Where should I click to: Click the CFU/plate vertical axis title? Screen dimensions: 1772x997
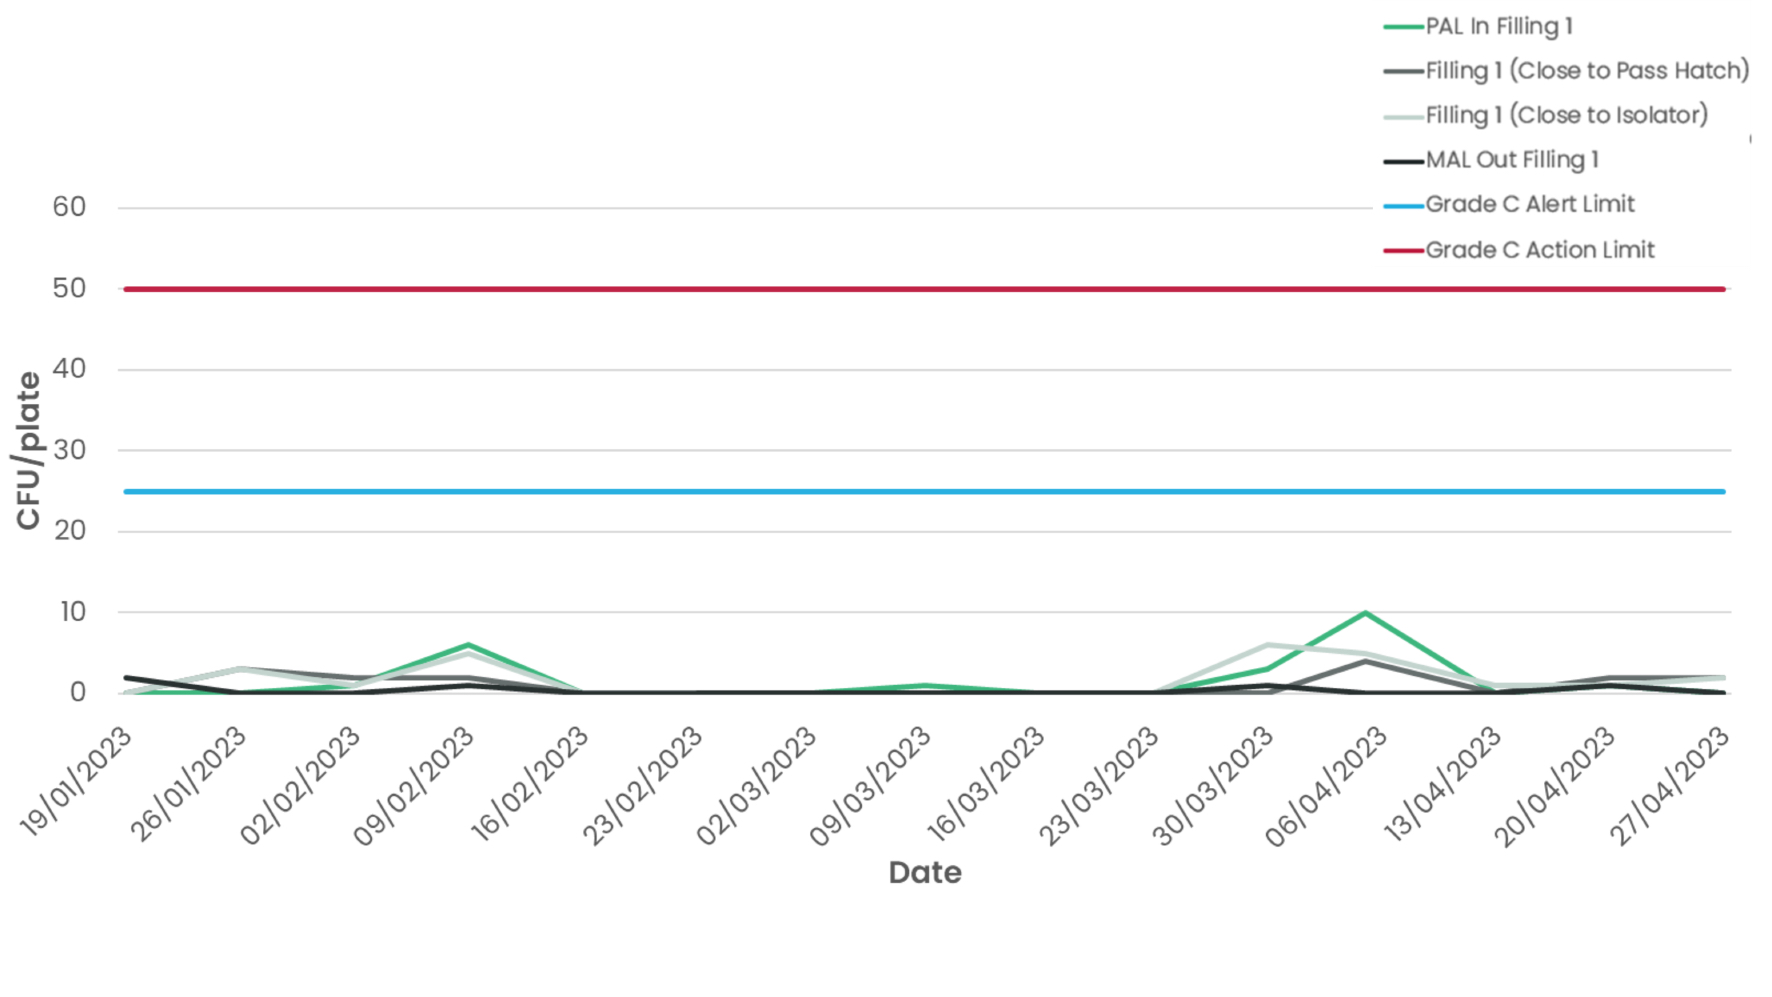28,450
